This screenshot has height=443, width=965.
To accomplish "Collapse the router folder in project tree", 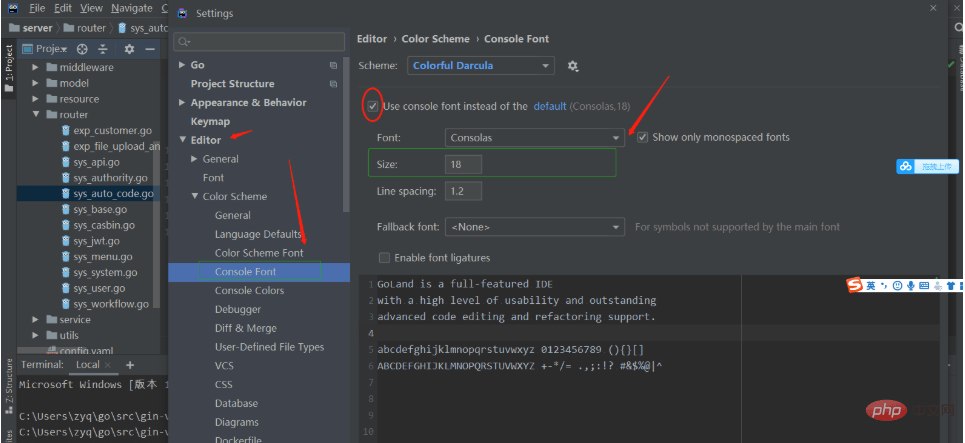I will pos(35,114).
